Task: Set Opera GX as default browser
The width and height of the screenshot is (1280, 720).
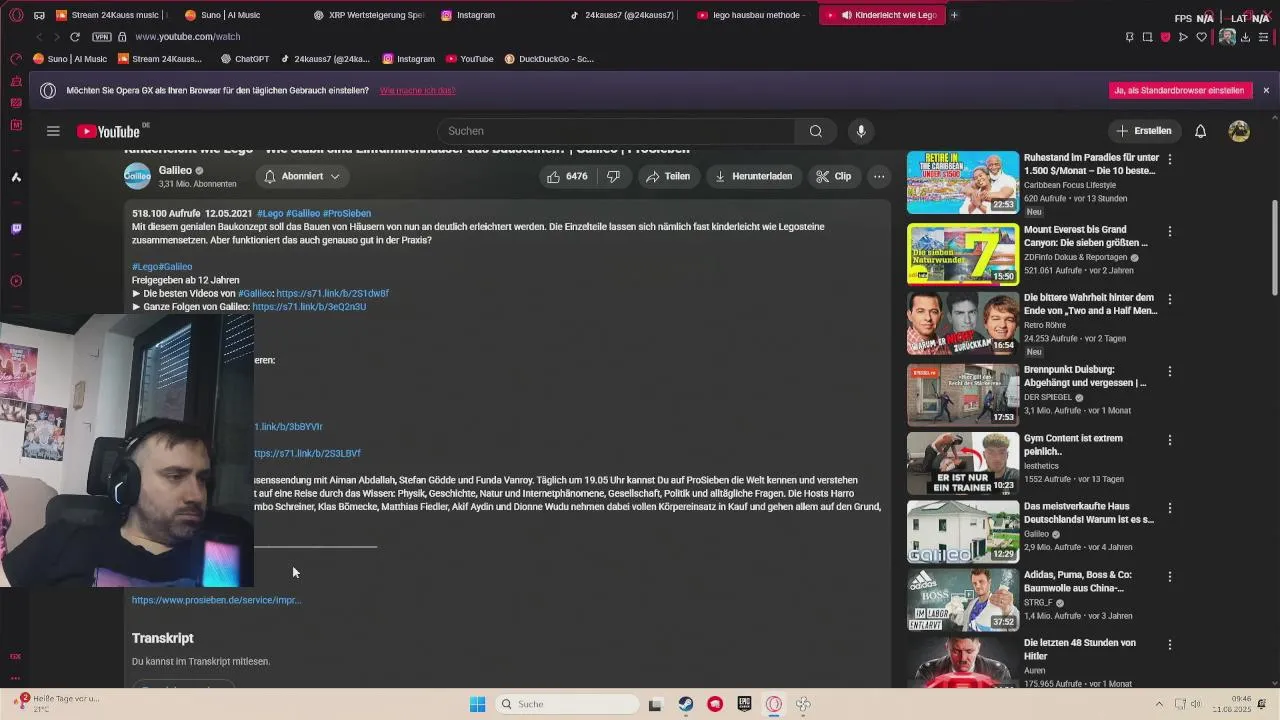Action: coord(1181,90)
